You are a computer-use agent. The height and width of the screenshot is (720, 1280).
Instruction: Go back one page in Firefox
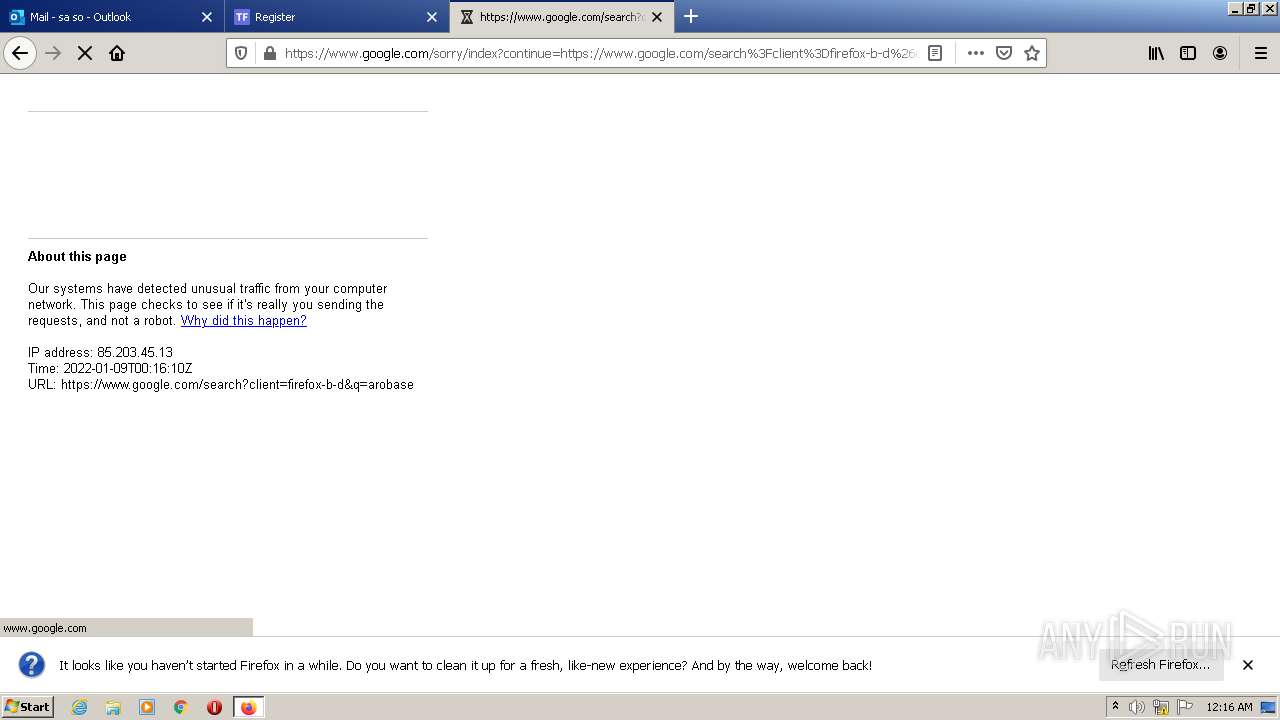pyautogui.click(x=20, y=53)
